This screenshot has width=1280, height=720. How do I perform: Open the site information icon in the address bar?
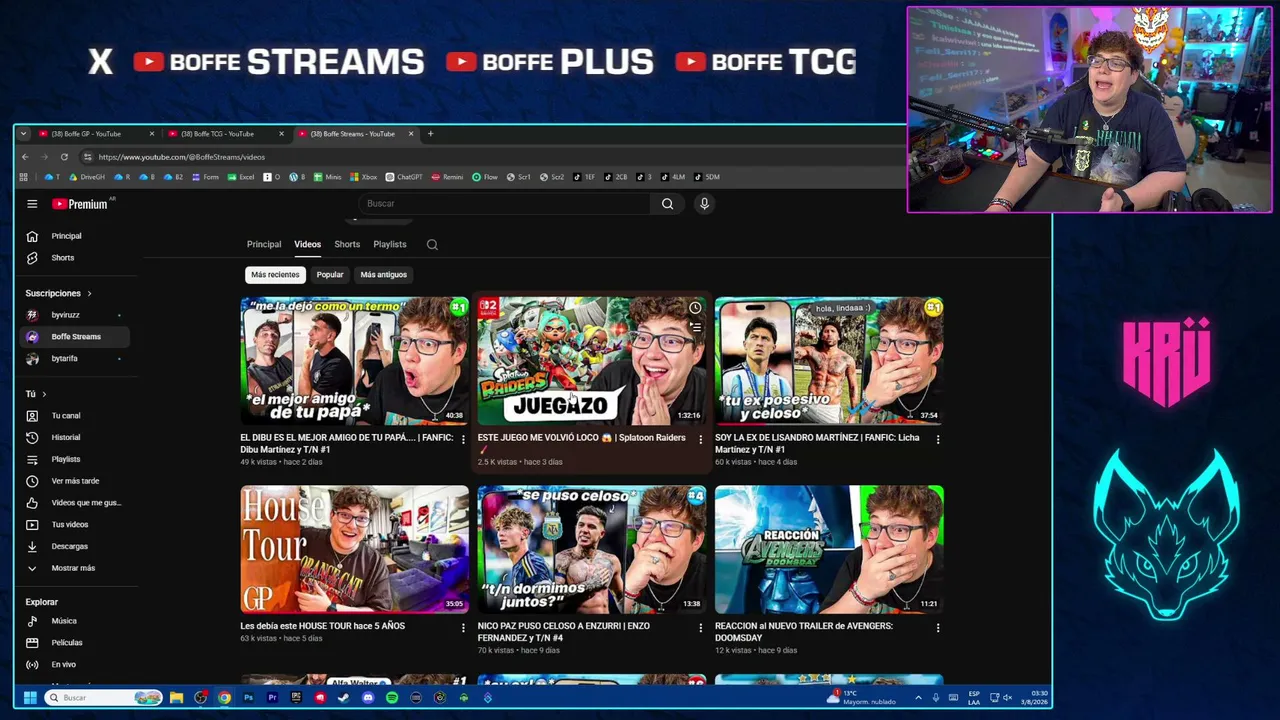click(87, 157)
